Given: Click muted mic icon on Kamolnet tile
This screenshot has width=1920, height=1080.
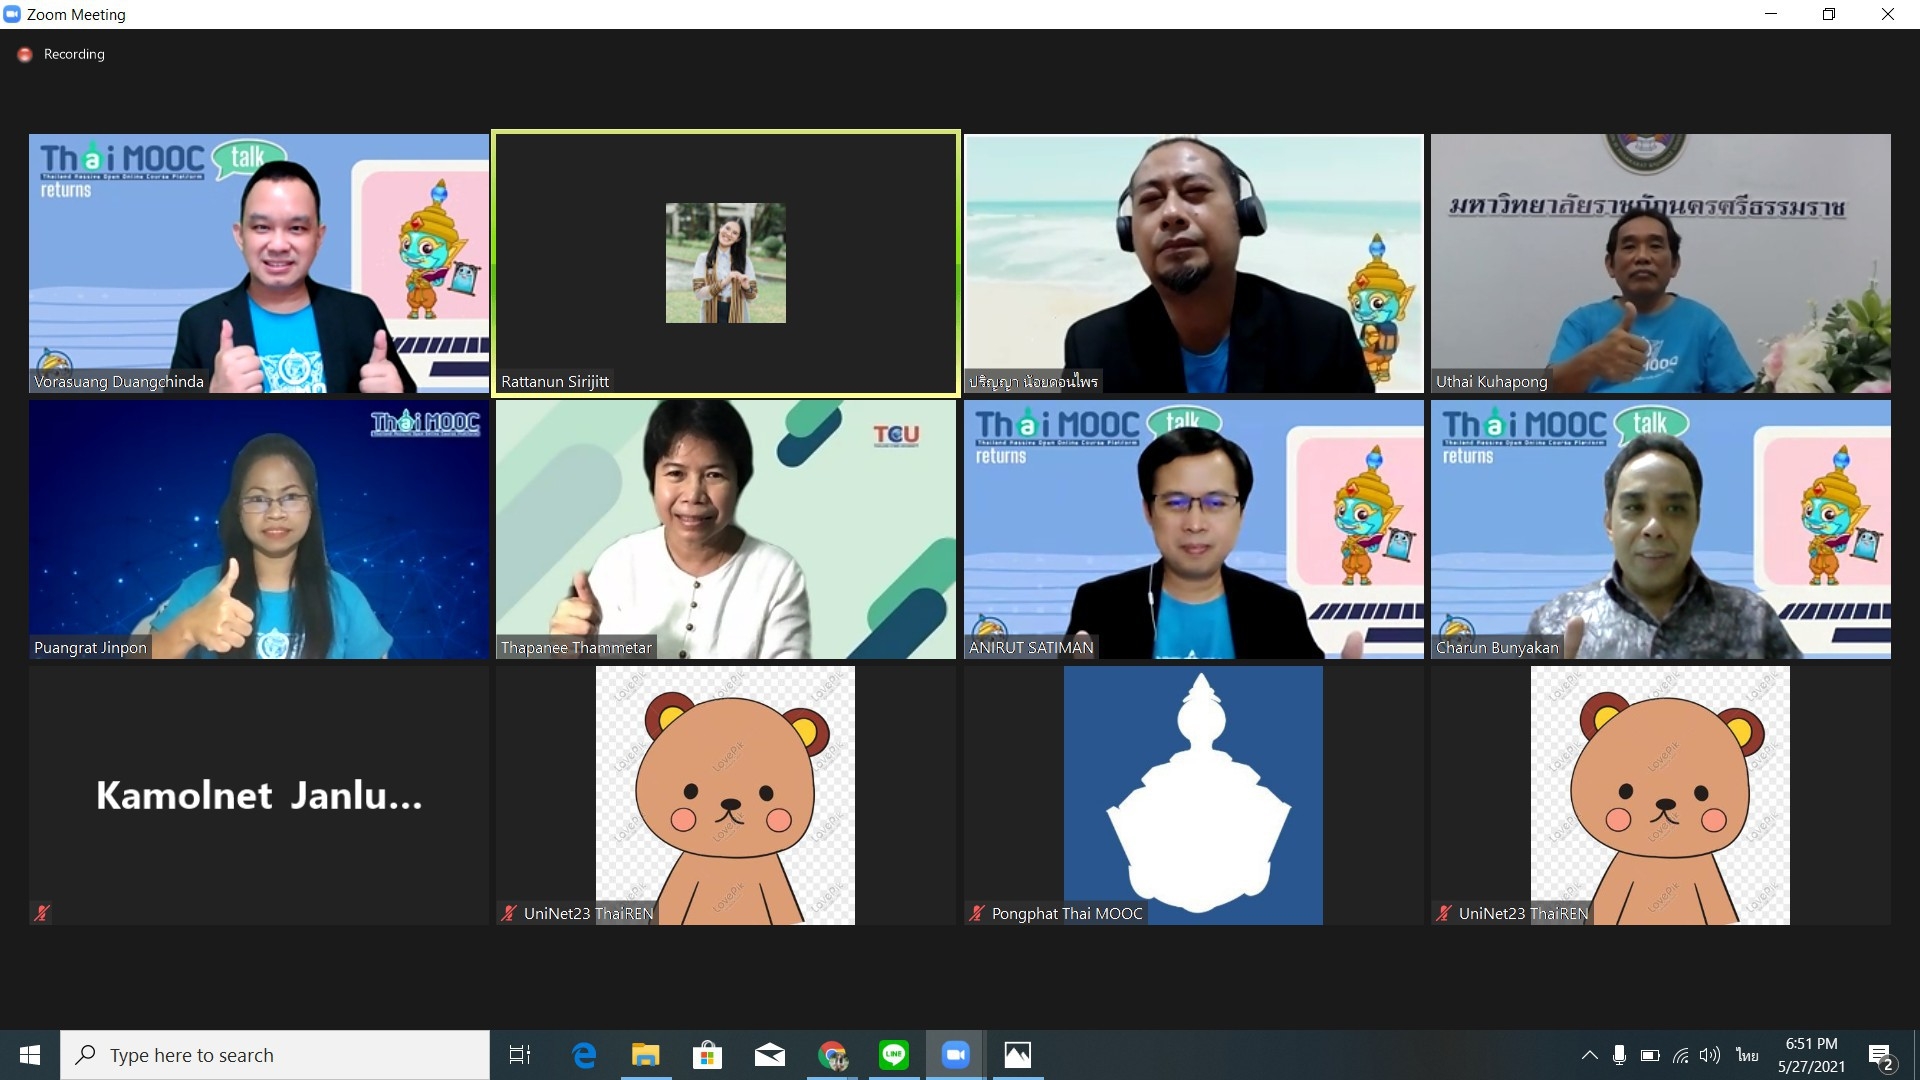Looking at the screenshot, I should point(42,913).
